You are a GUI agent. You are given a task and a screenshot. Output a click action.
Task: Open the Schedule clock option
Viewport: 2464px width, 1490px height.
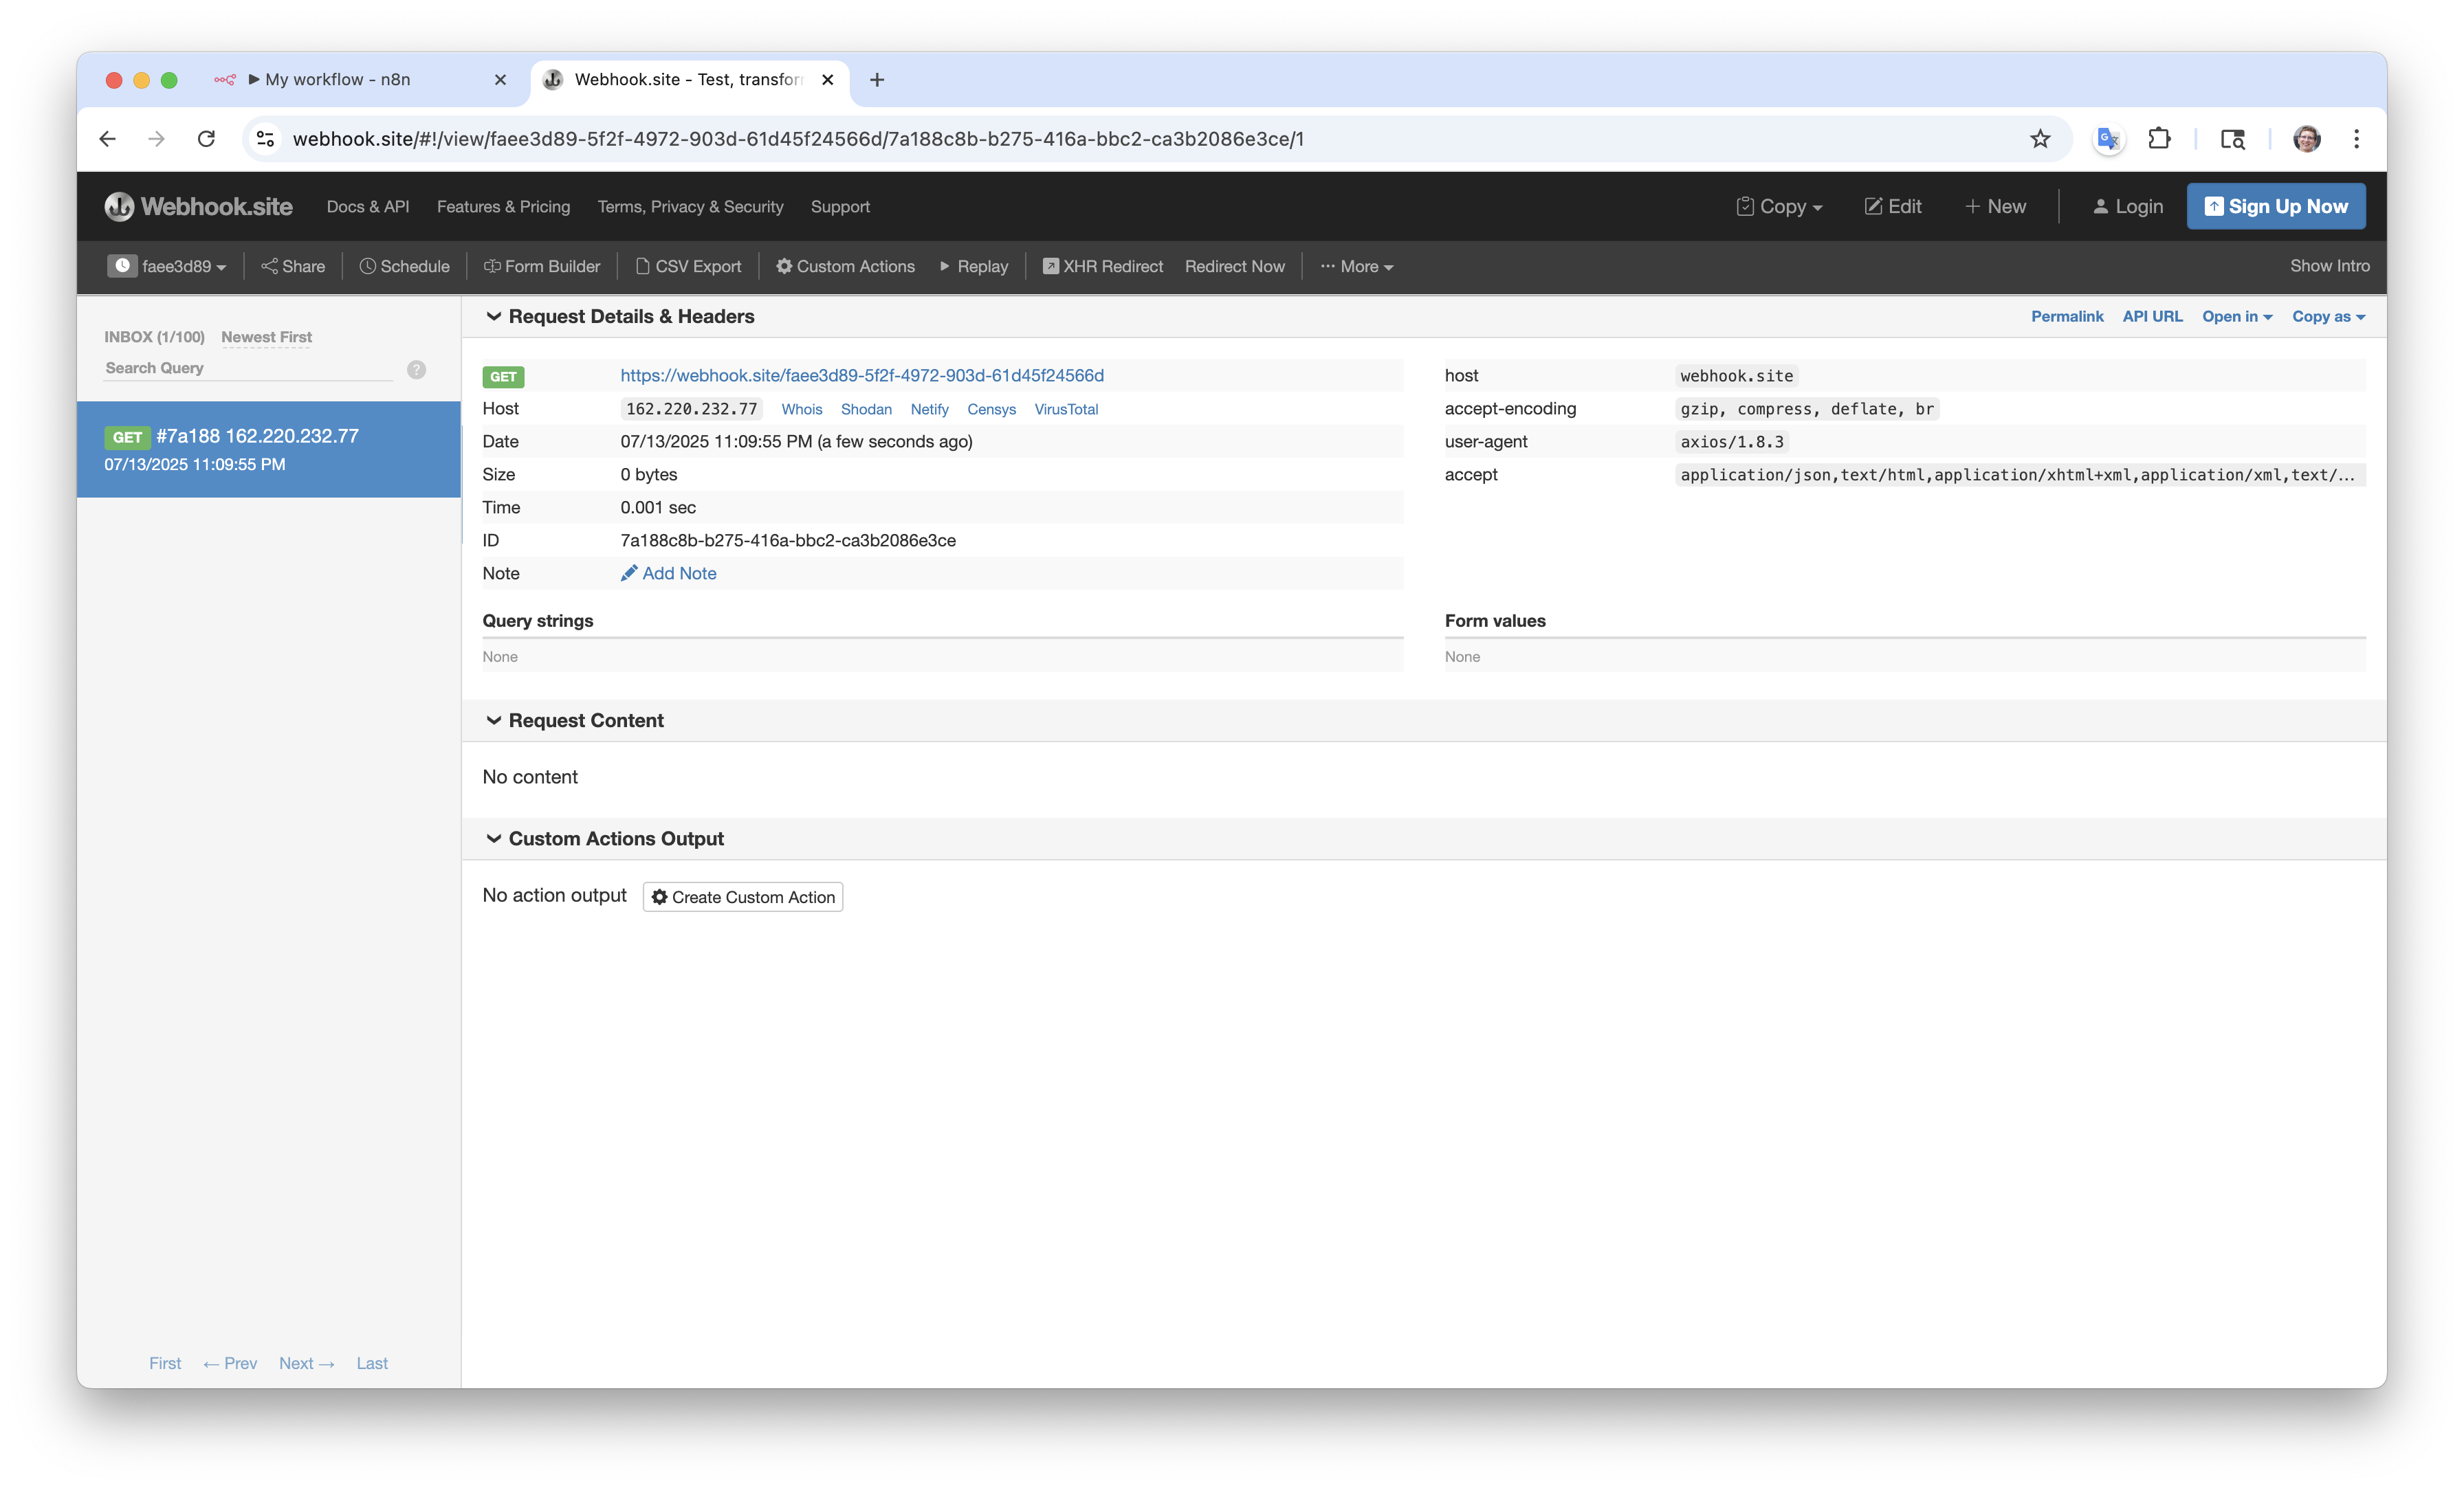click(x=368, y=266)
